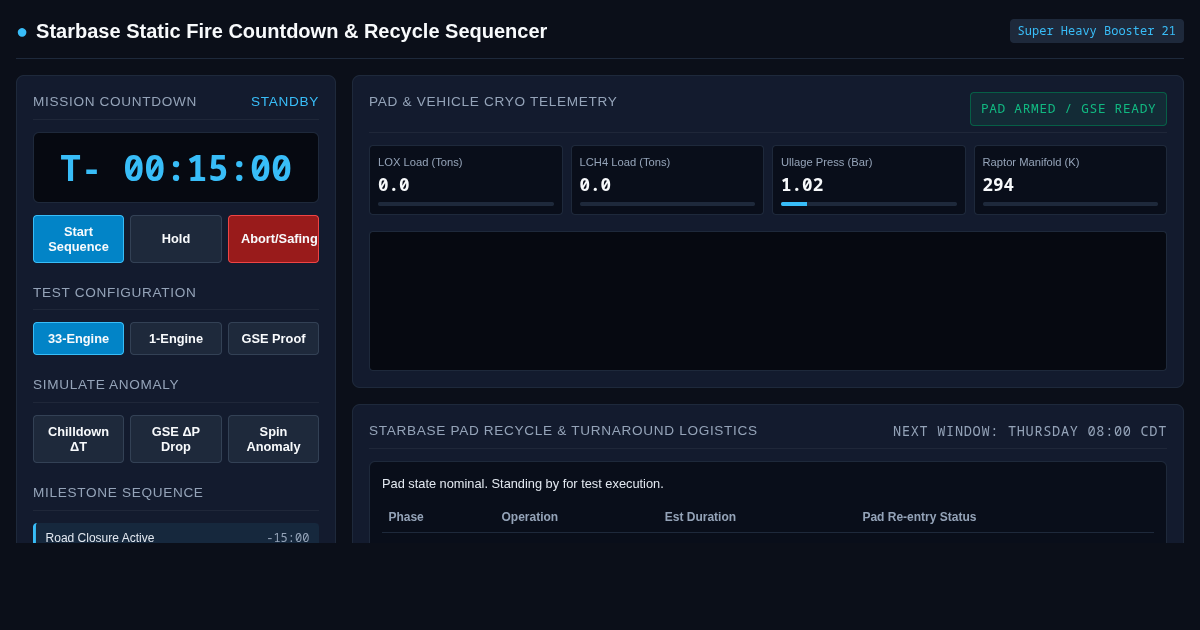The image size is (1200, 630).
Task: Choose the GSE Proof configuration
Action: point(273,339)
